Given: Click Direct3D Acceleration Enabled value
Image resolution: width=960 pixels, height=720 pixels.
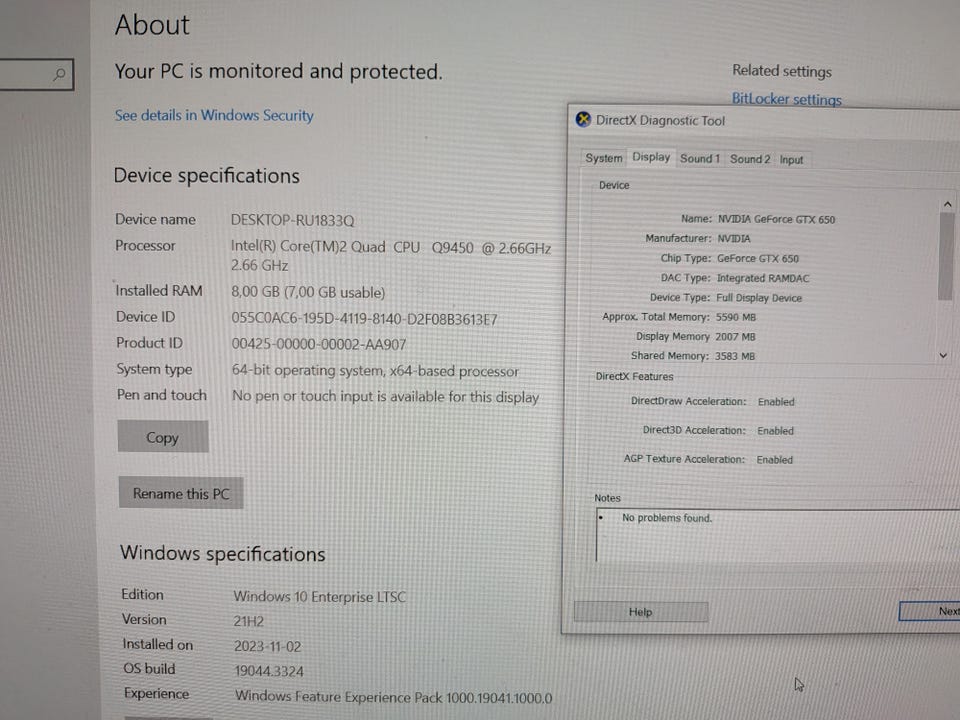Looking at the screenshot, I should 775,431.
